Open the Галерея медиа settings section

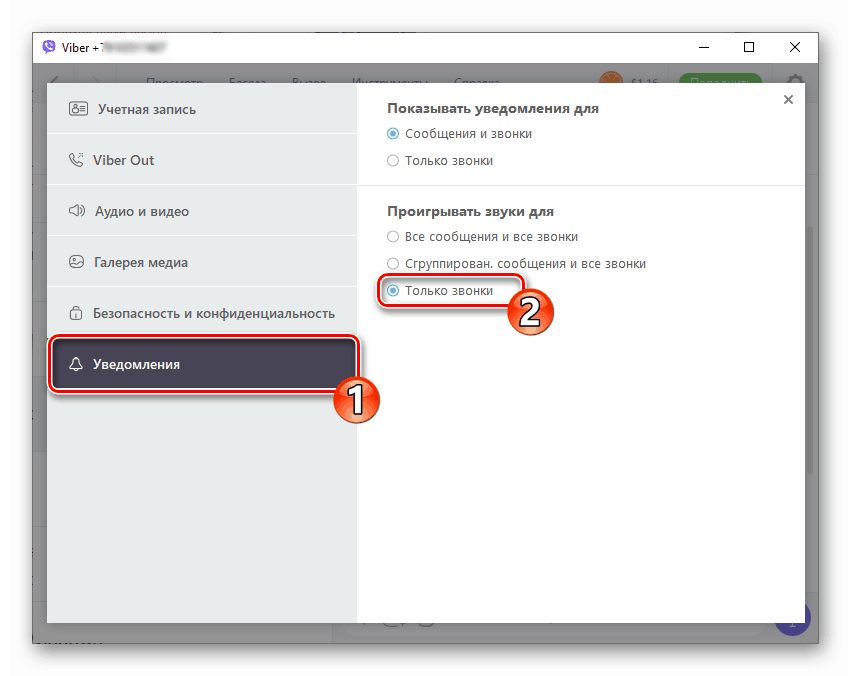point(202,262)
